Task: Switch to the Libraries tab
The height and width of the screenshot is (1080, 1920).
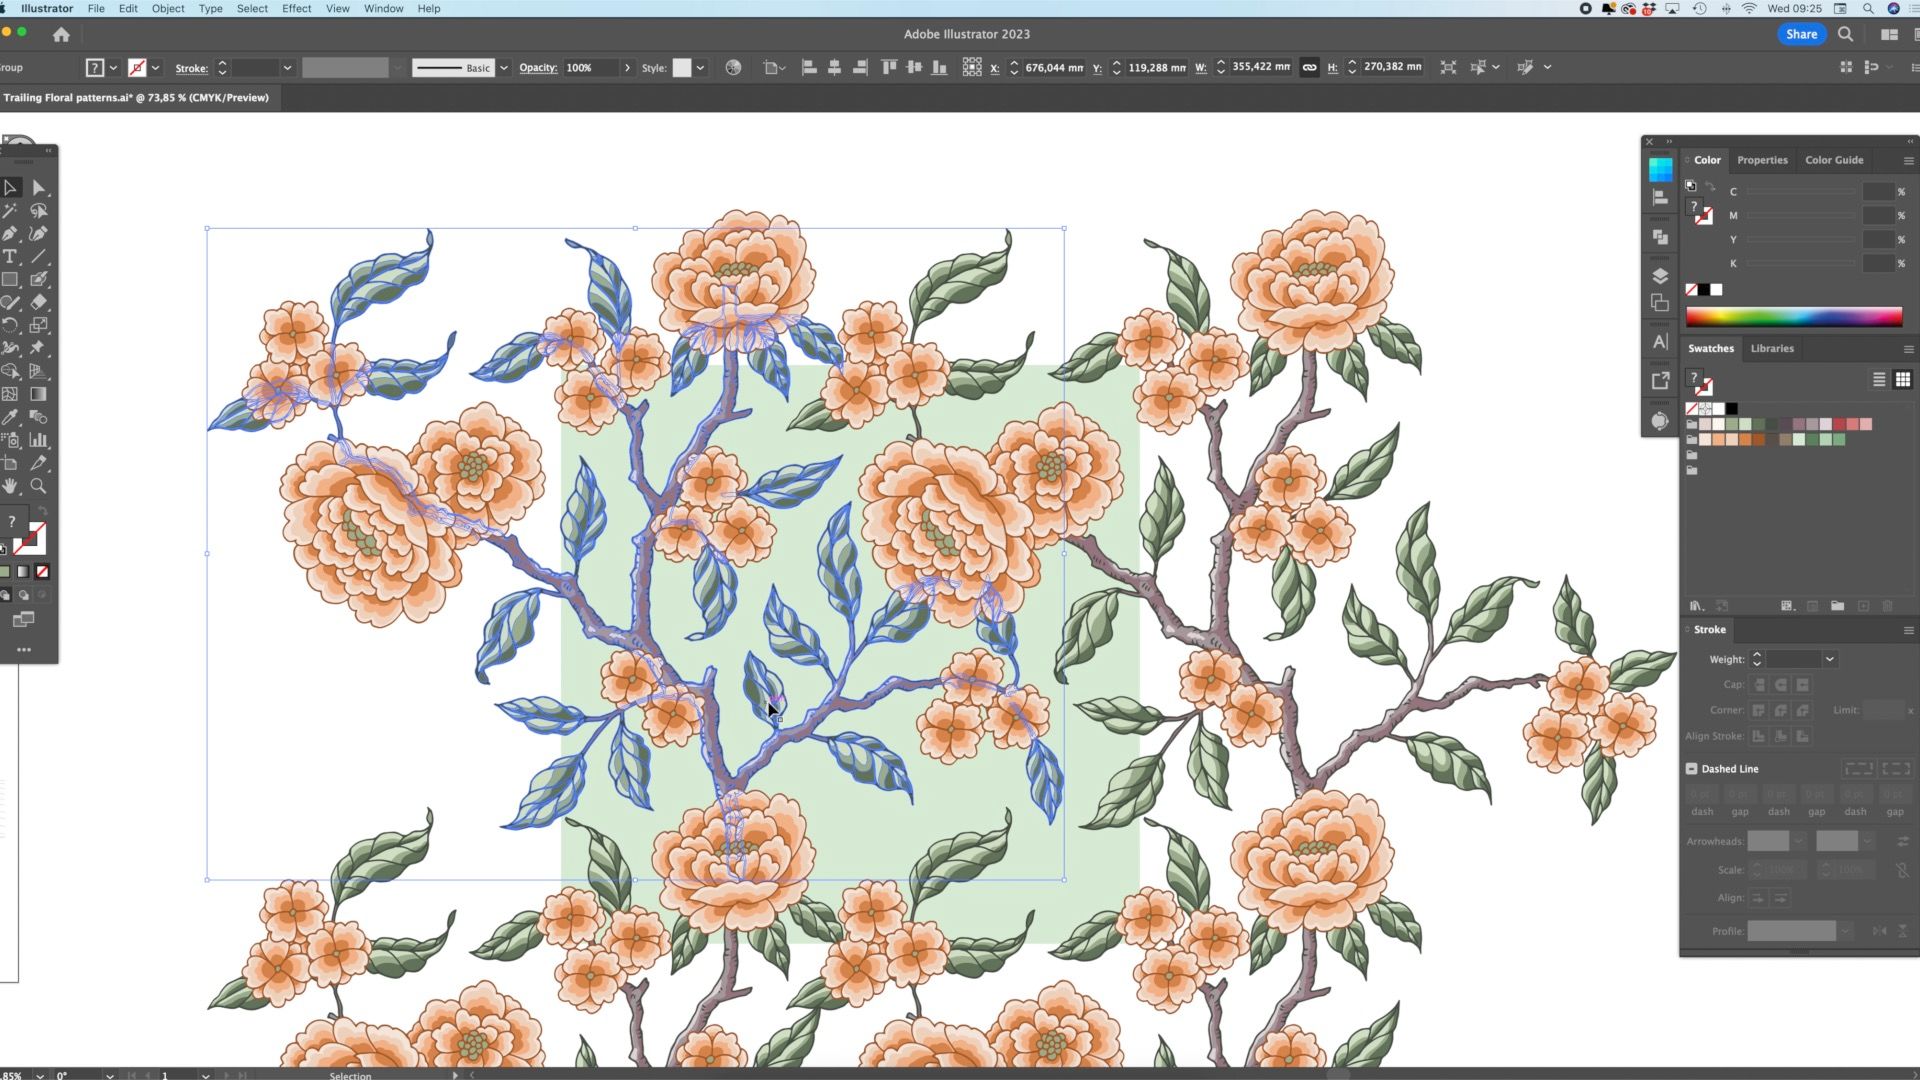Action: coord(1772,349)
